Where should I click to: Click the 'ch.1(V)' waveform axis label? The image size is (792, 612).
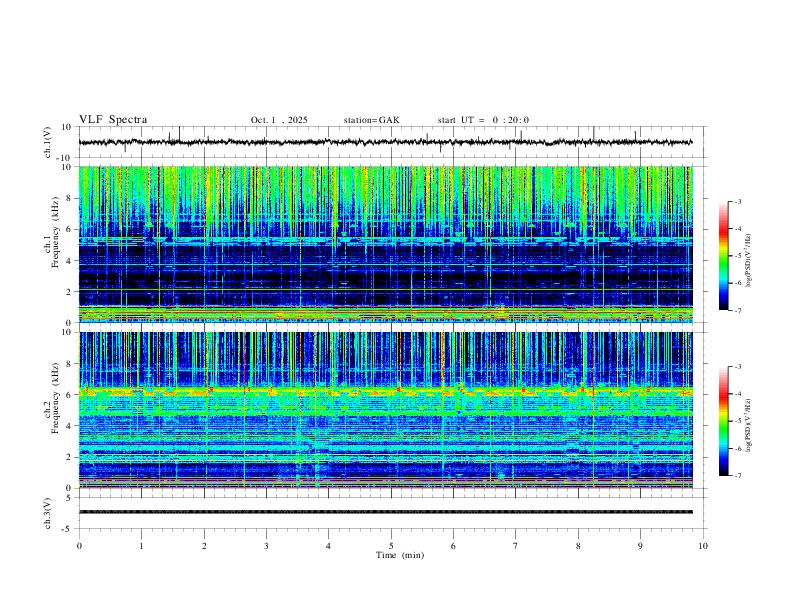(48, 142)
